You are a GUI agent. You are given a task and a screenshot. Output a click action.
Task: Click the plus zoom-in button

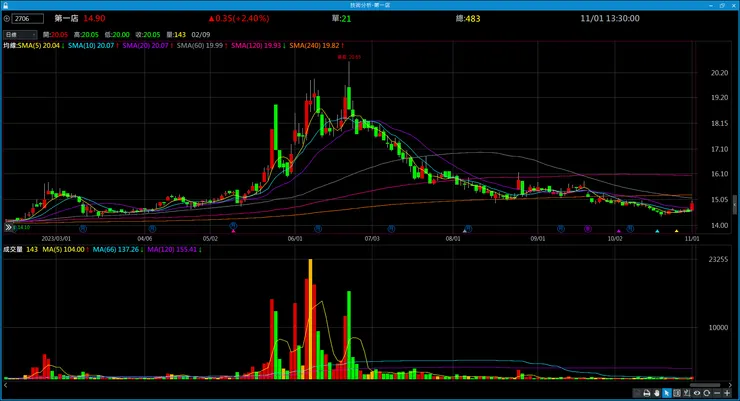(x=727, y=393)
